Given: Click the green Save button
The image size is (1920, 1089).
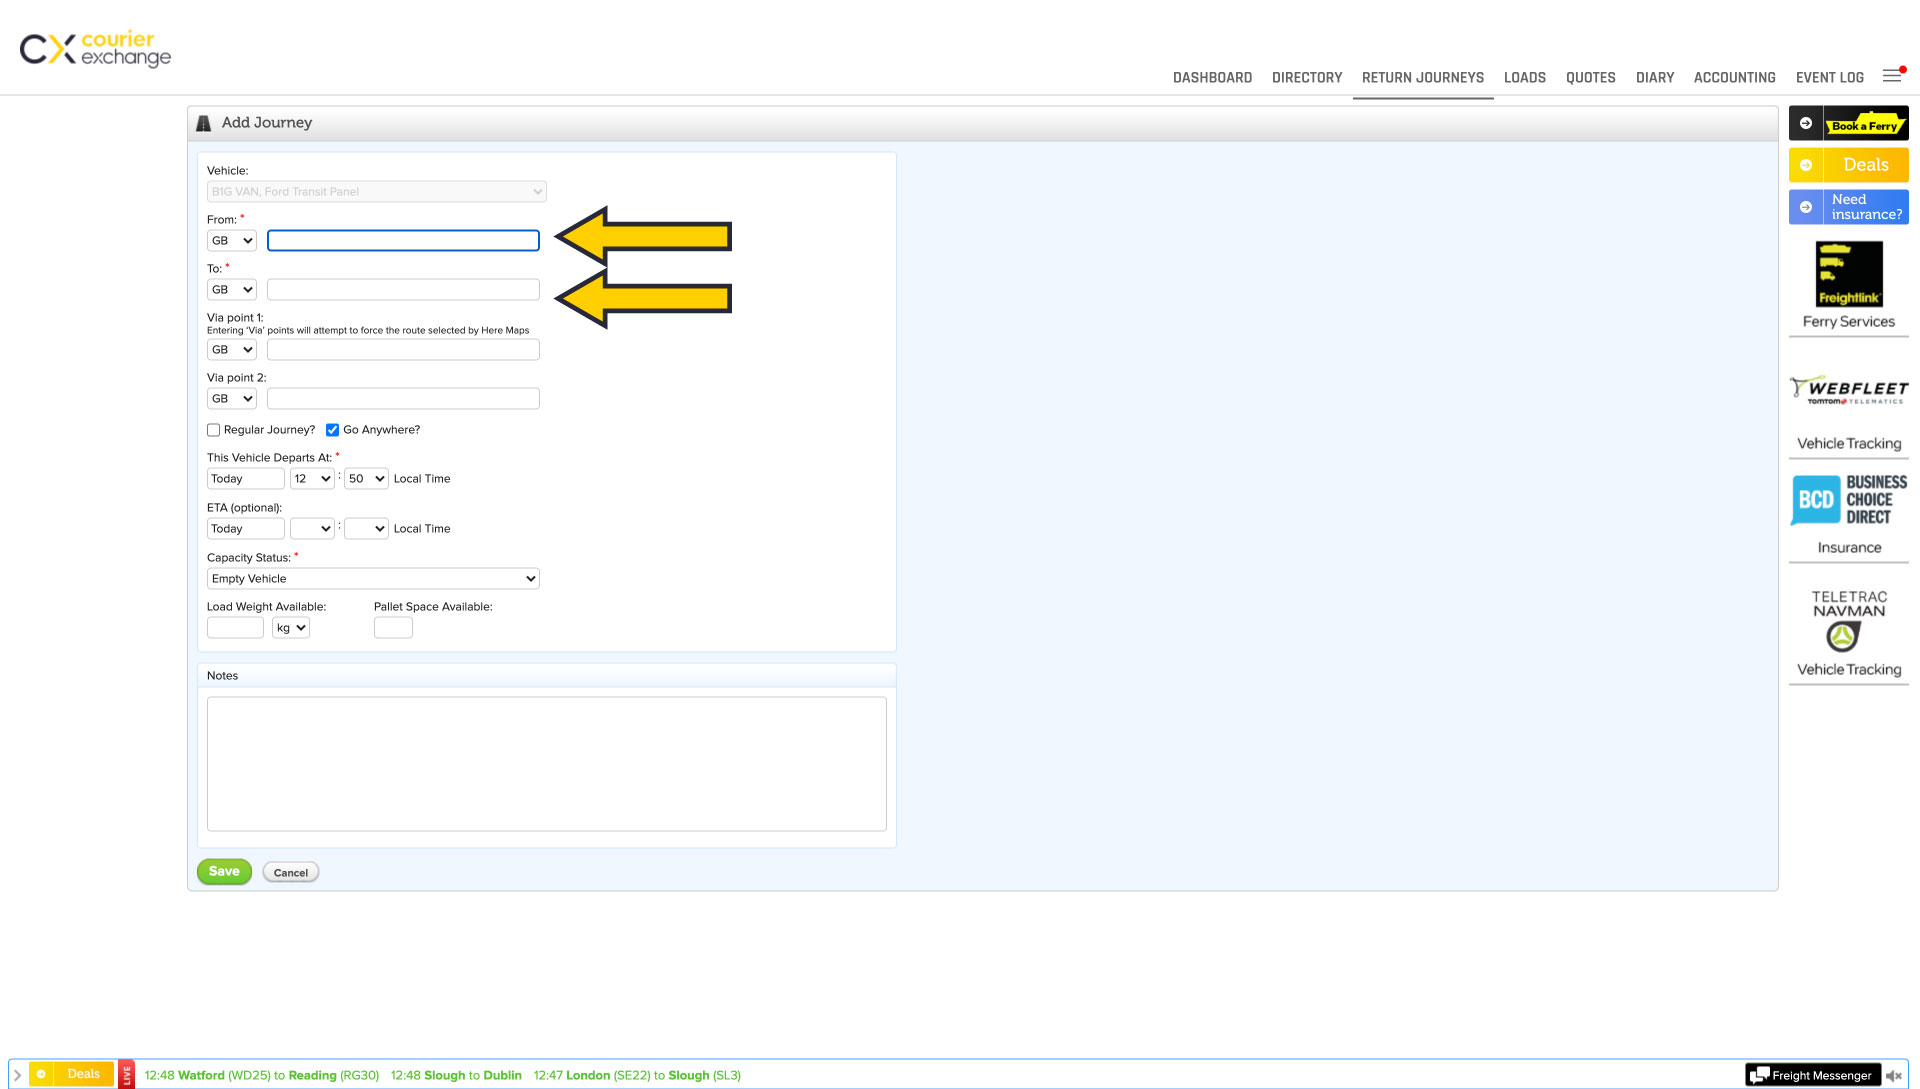Looking at the screenshot, I should [224, 872].
